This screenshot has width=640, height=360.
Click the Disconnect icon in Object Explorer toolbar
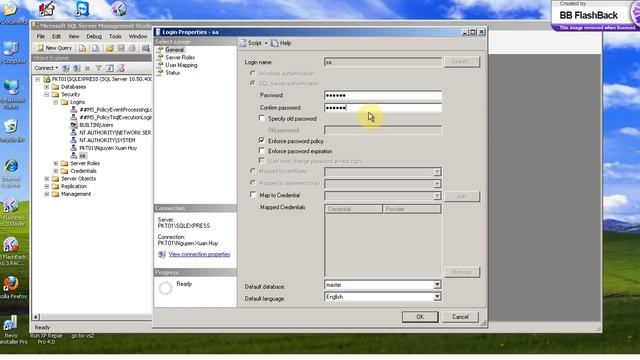[x=76, y=68]
